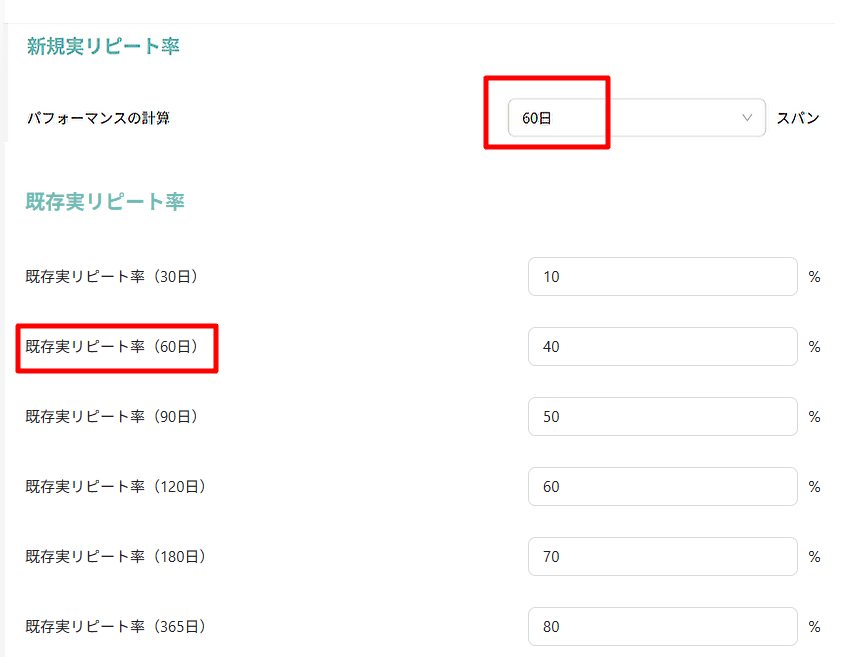
Task: Click the 新規実リピート率 section heading
Action: [x=103, y=46]
